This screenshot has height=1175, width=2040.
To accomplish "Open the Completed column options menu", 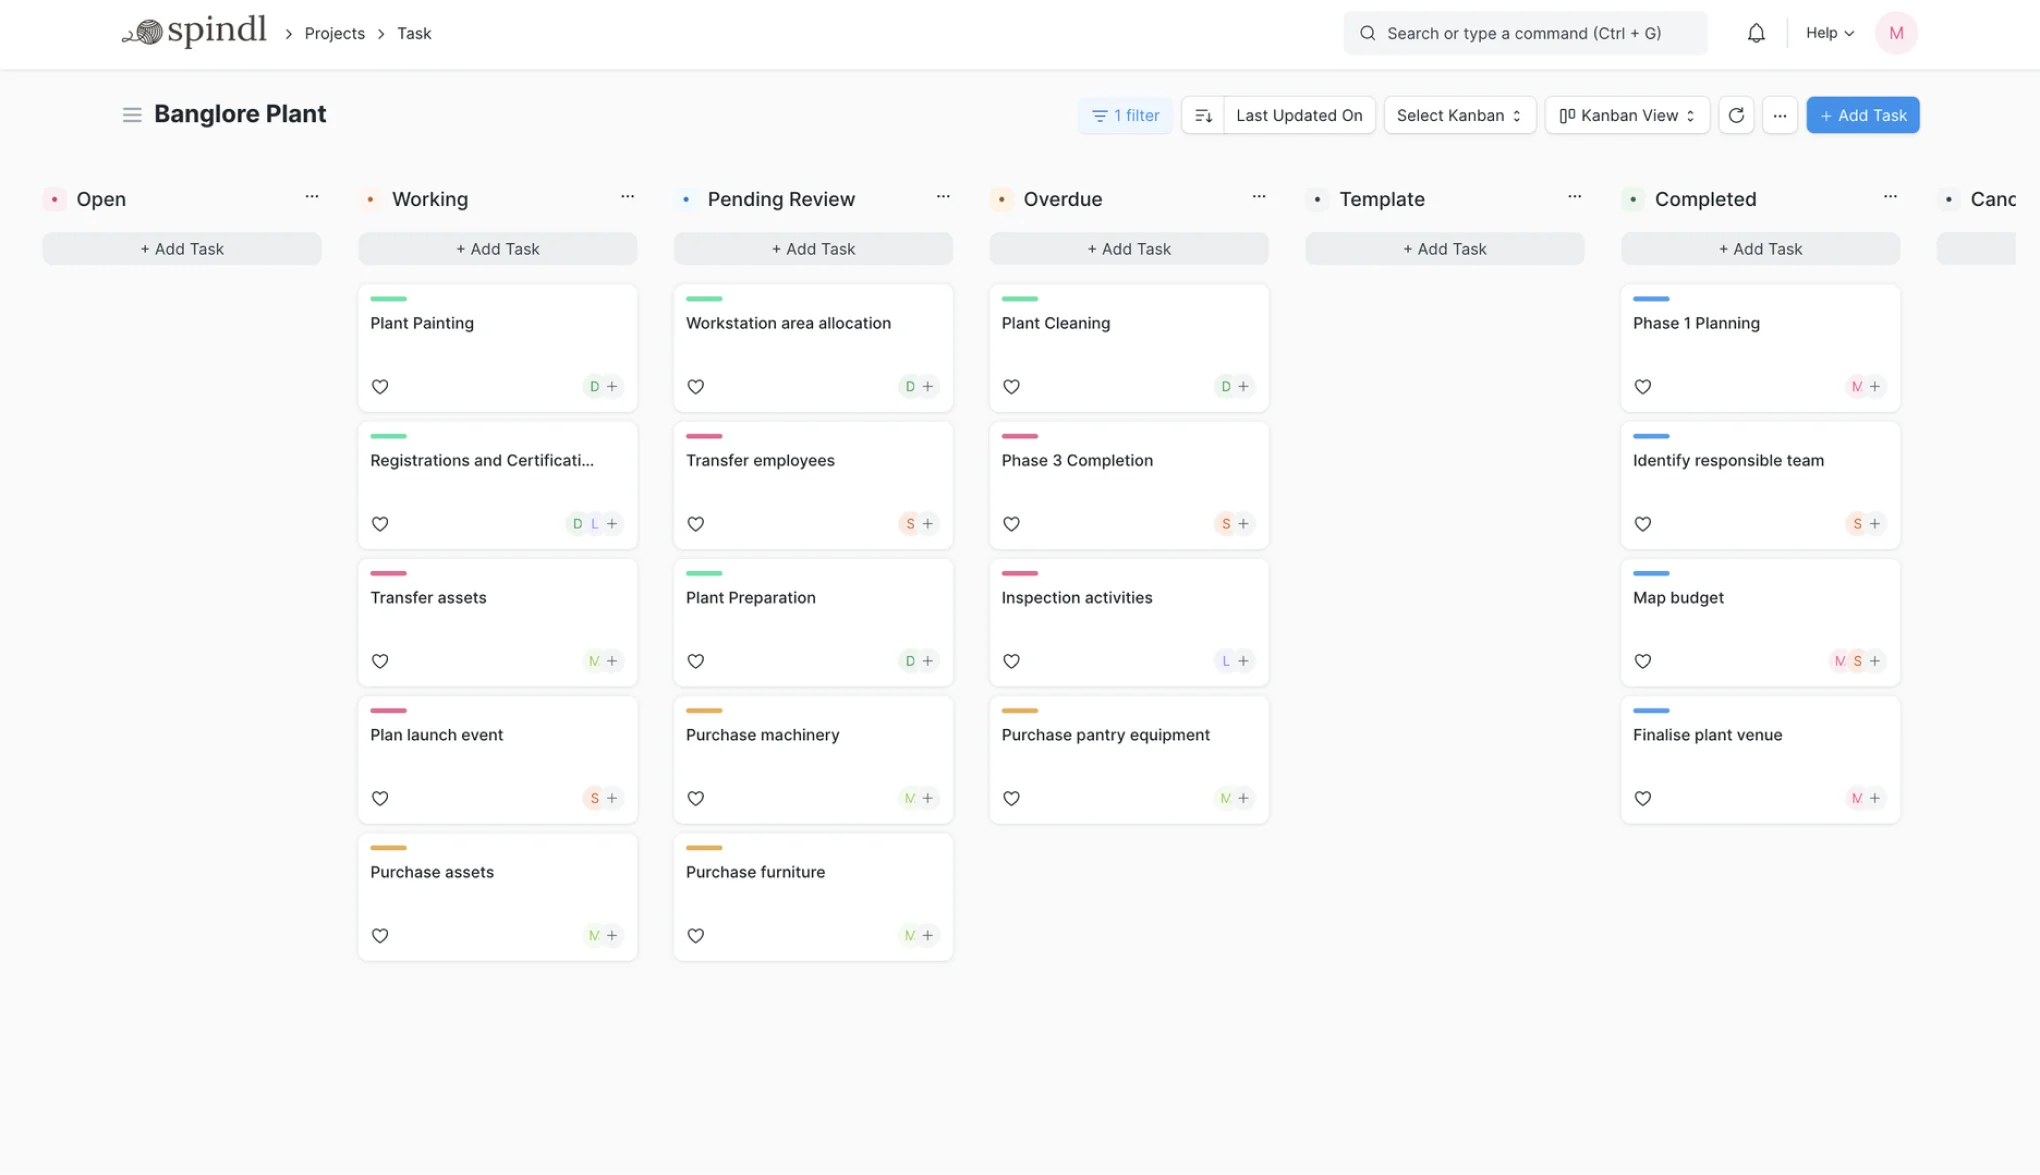I will point(1890,197).
